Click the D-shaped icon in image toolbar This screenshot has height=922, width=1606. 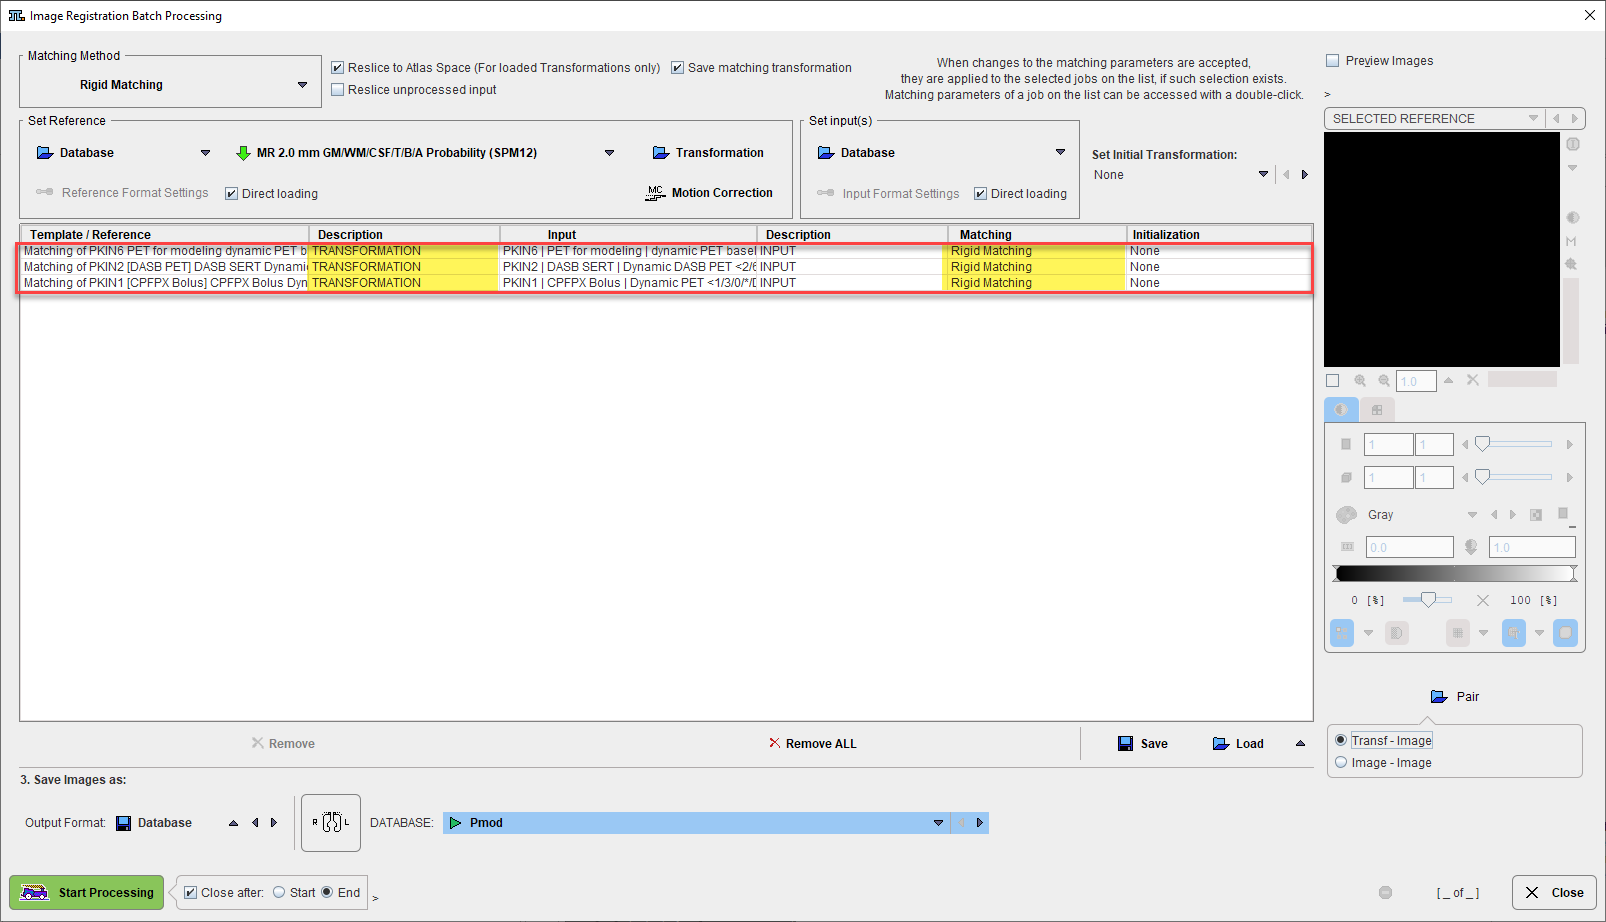tap(1397, 633)
